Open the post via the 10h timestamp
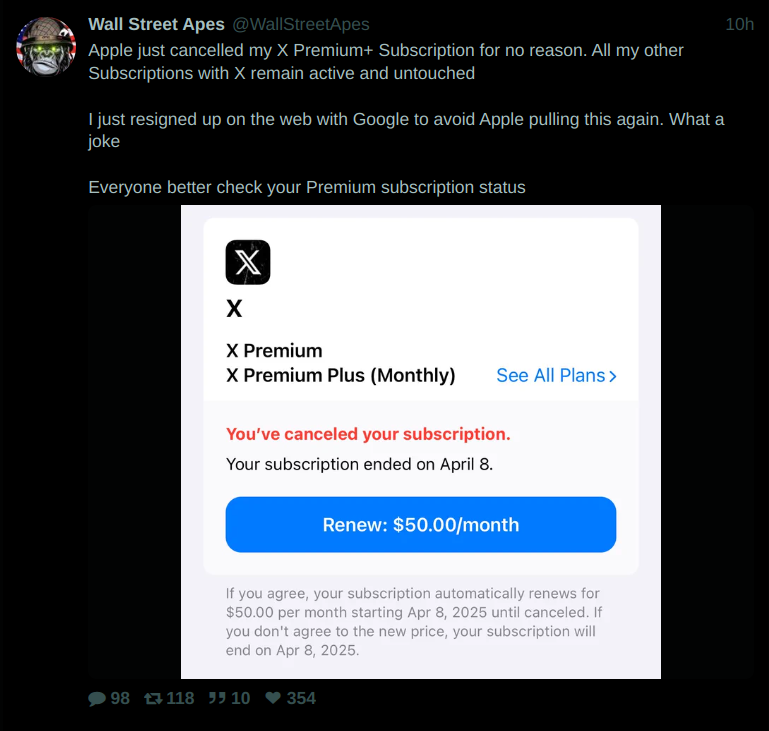Image resolution: width=769 pixels, height=731 pixels. click(x=739, y=24)
